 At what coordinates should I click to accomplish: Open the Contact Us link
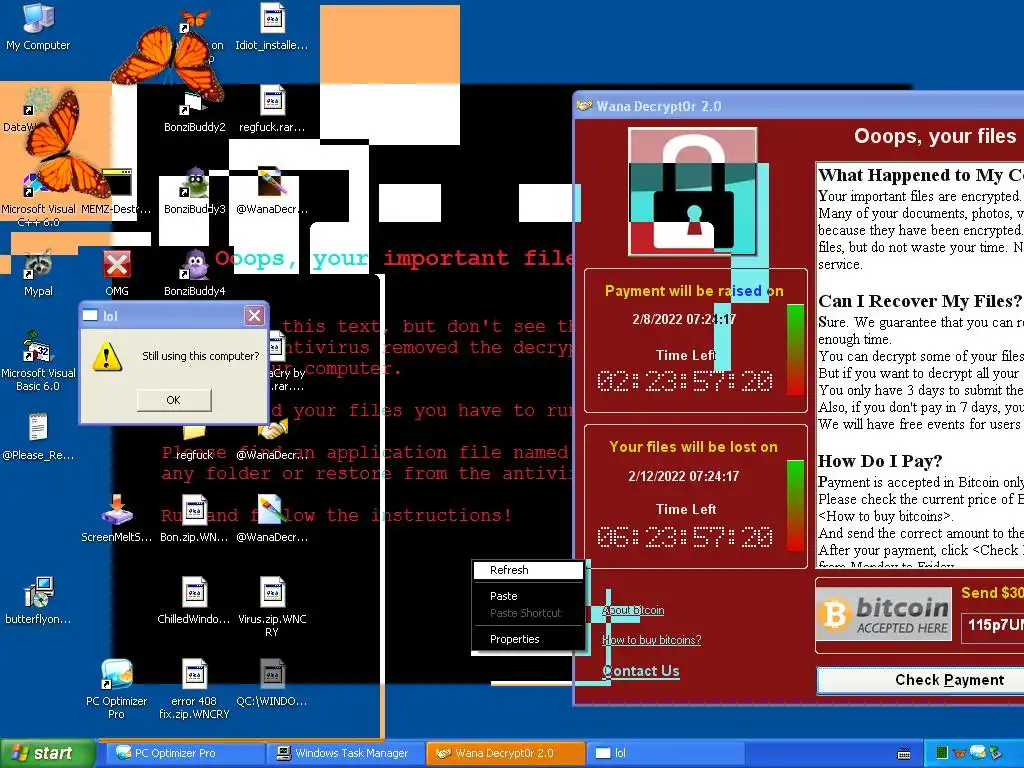[641, 671]
